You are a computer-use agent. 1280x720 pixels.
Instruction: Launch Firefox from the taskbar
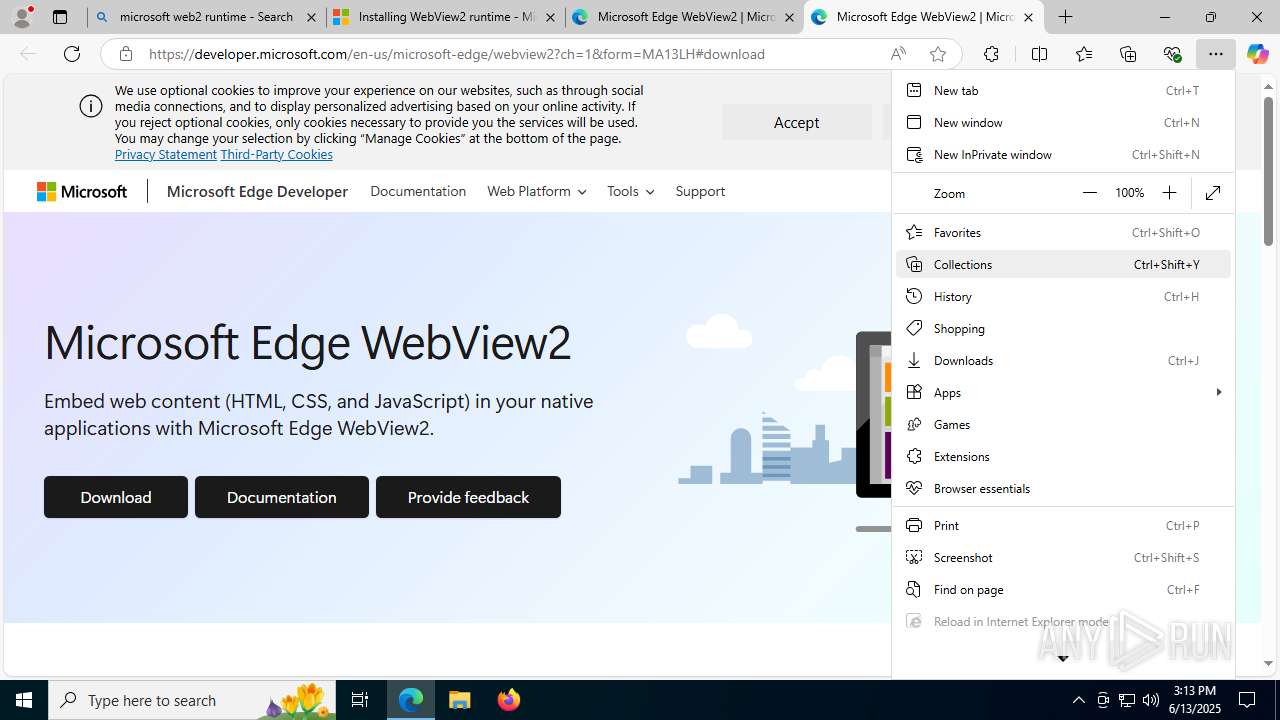click(508, 700)
